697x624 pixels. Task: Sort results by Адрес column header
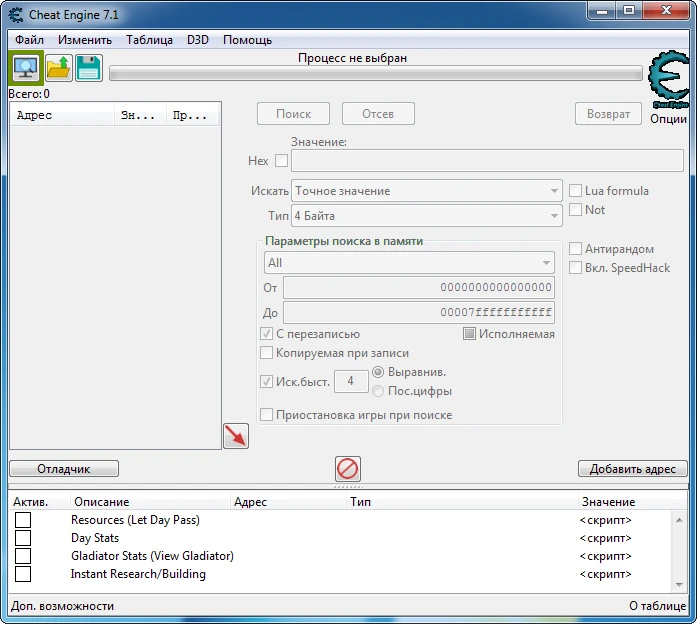62,115
